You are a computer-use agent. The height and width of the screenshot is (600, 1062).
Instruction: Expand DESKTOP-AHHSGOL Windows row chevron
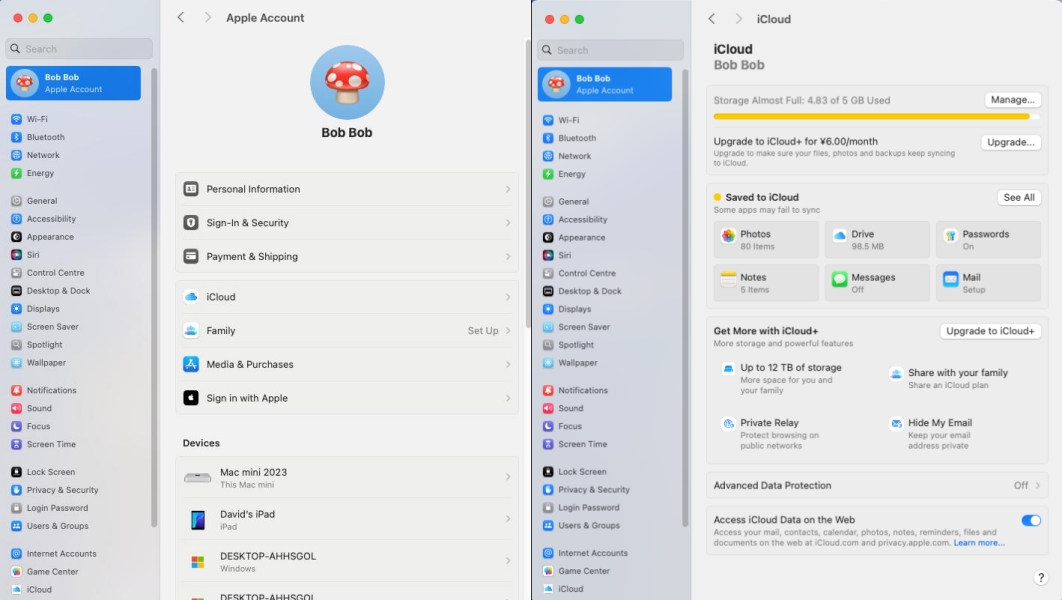[508, 561]
